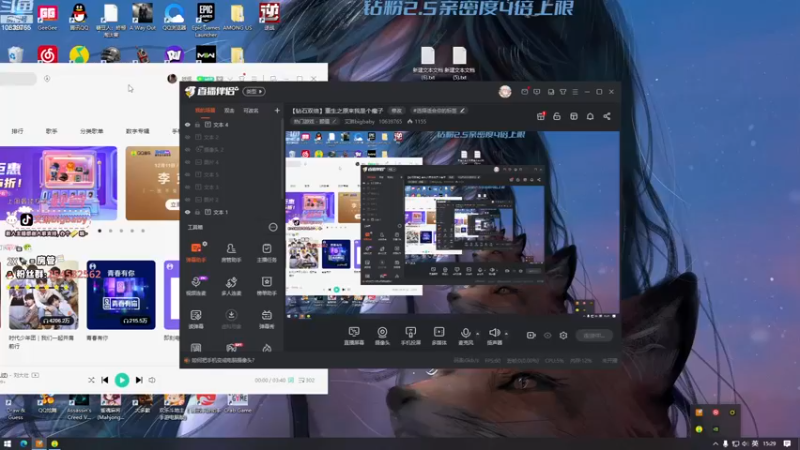Screen dimensions: 800x450
Task: Click the unlock padlock icon above preview
Action: pos(557,116)
